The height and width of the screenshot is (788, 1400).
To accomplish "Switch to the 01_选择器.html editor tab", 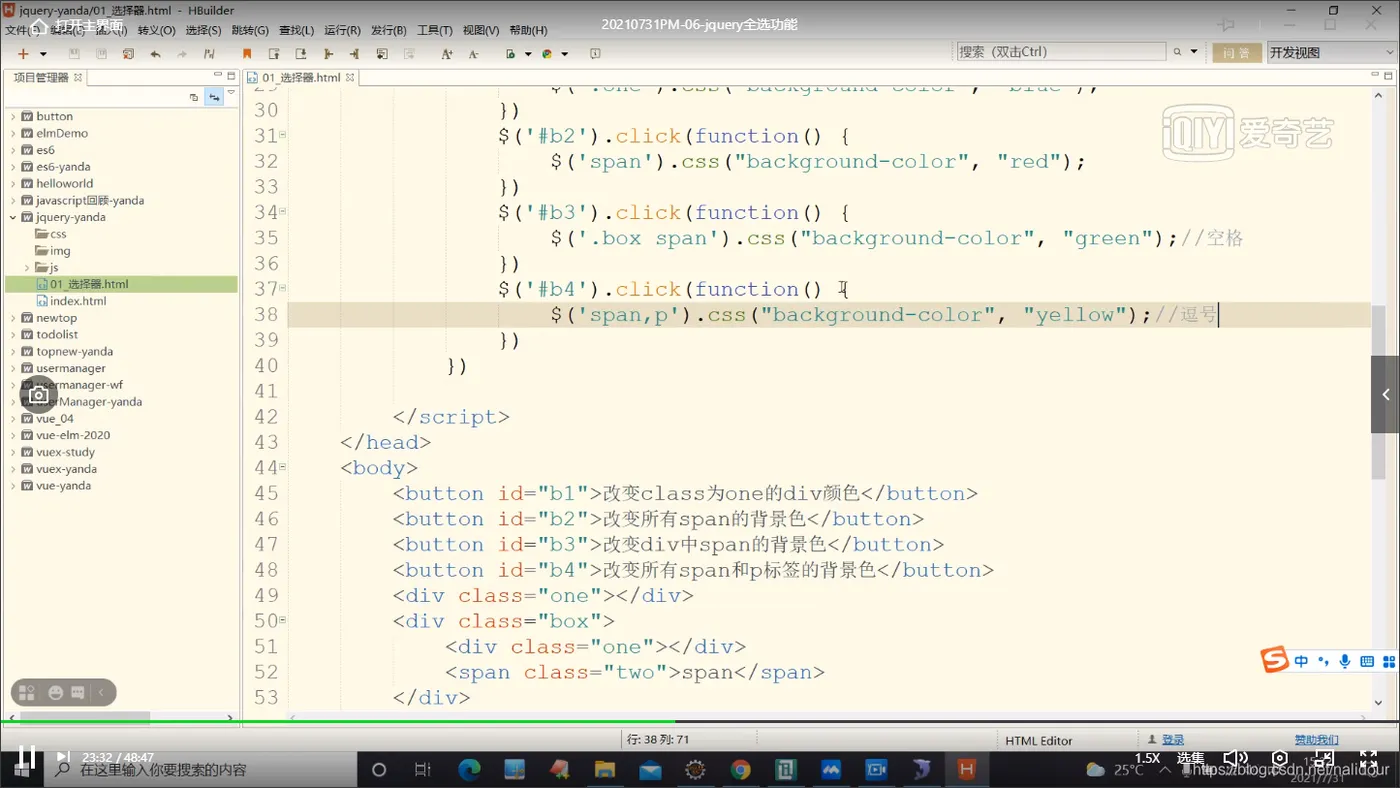I will pos(300,77).
